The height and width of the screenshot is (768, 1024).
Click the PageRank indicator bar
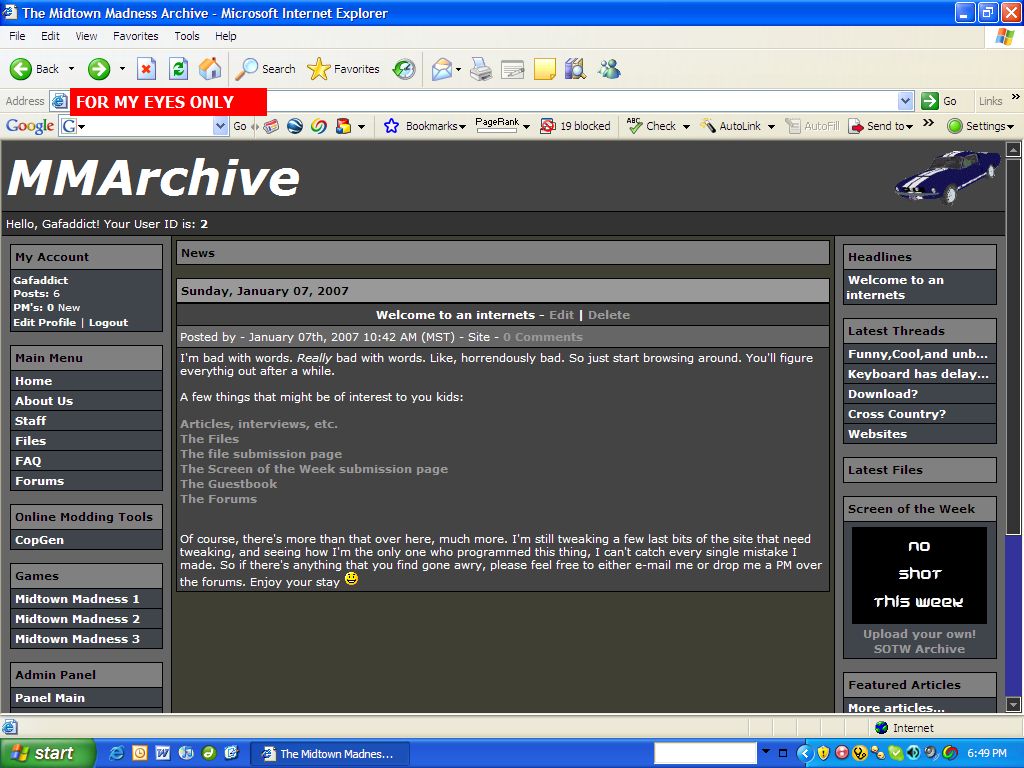pos(497,129)
